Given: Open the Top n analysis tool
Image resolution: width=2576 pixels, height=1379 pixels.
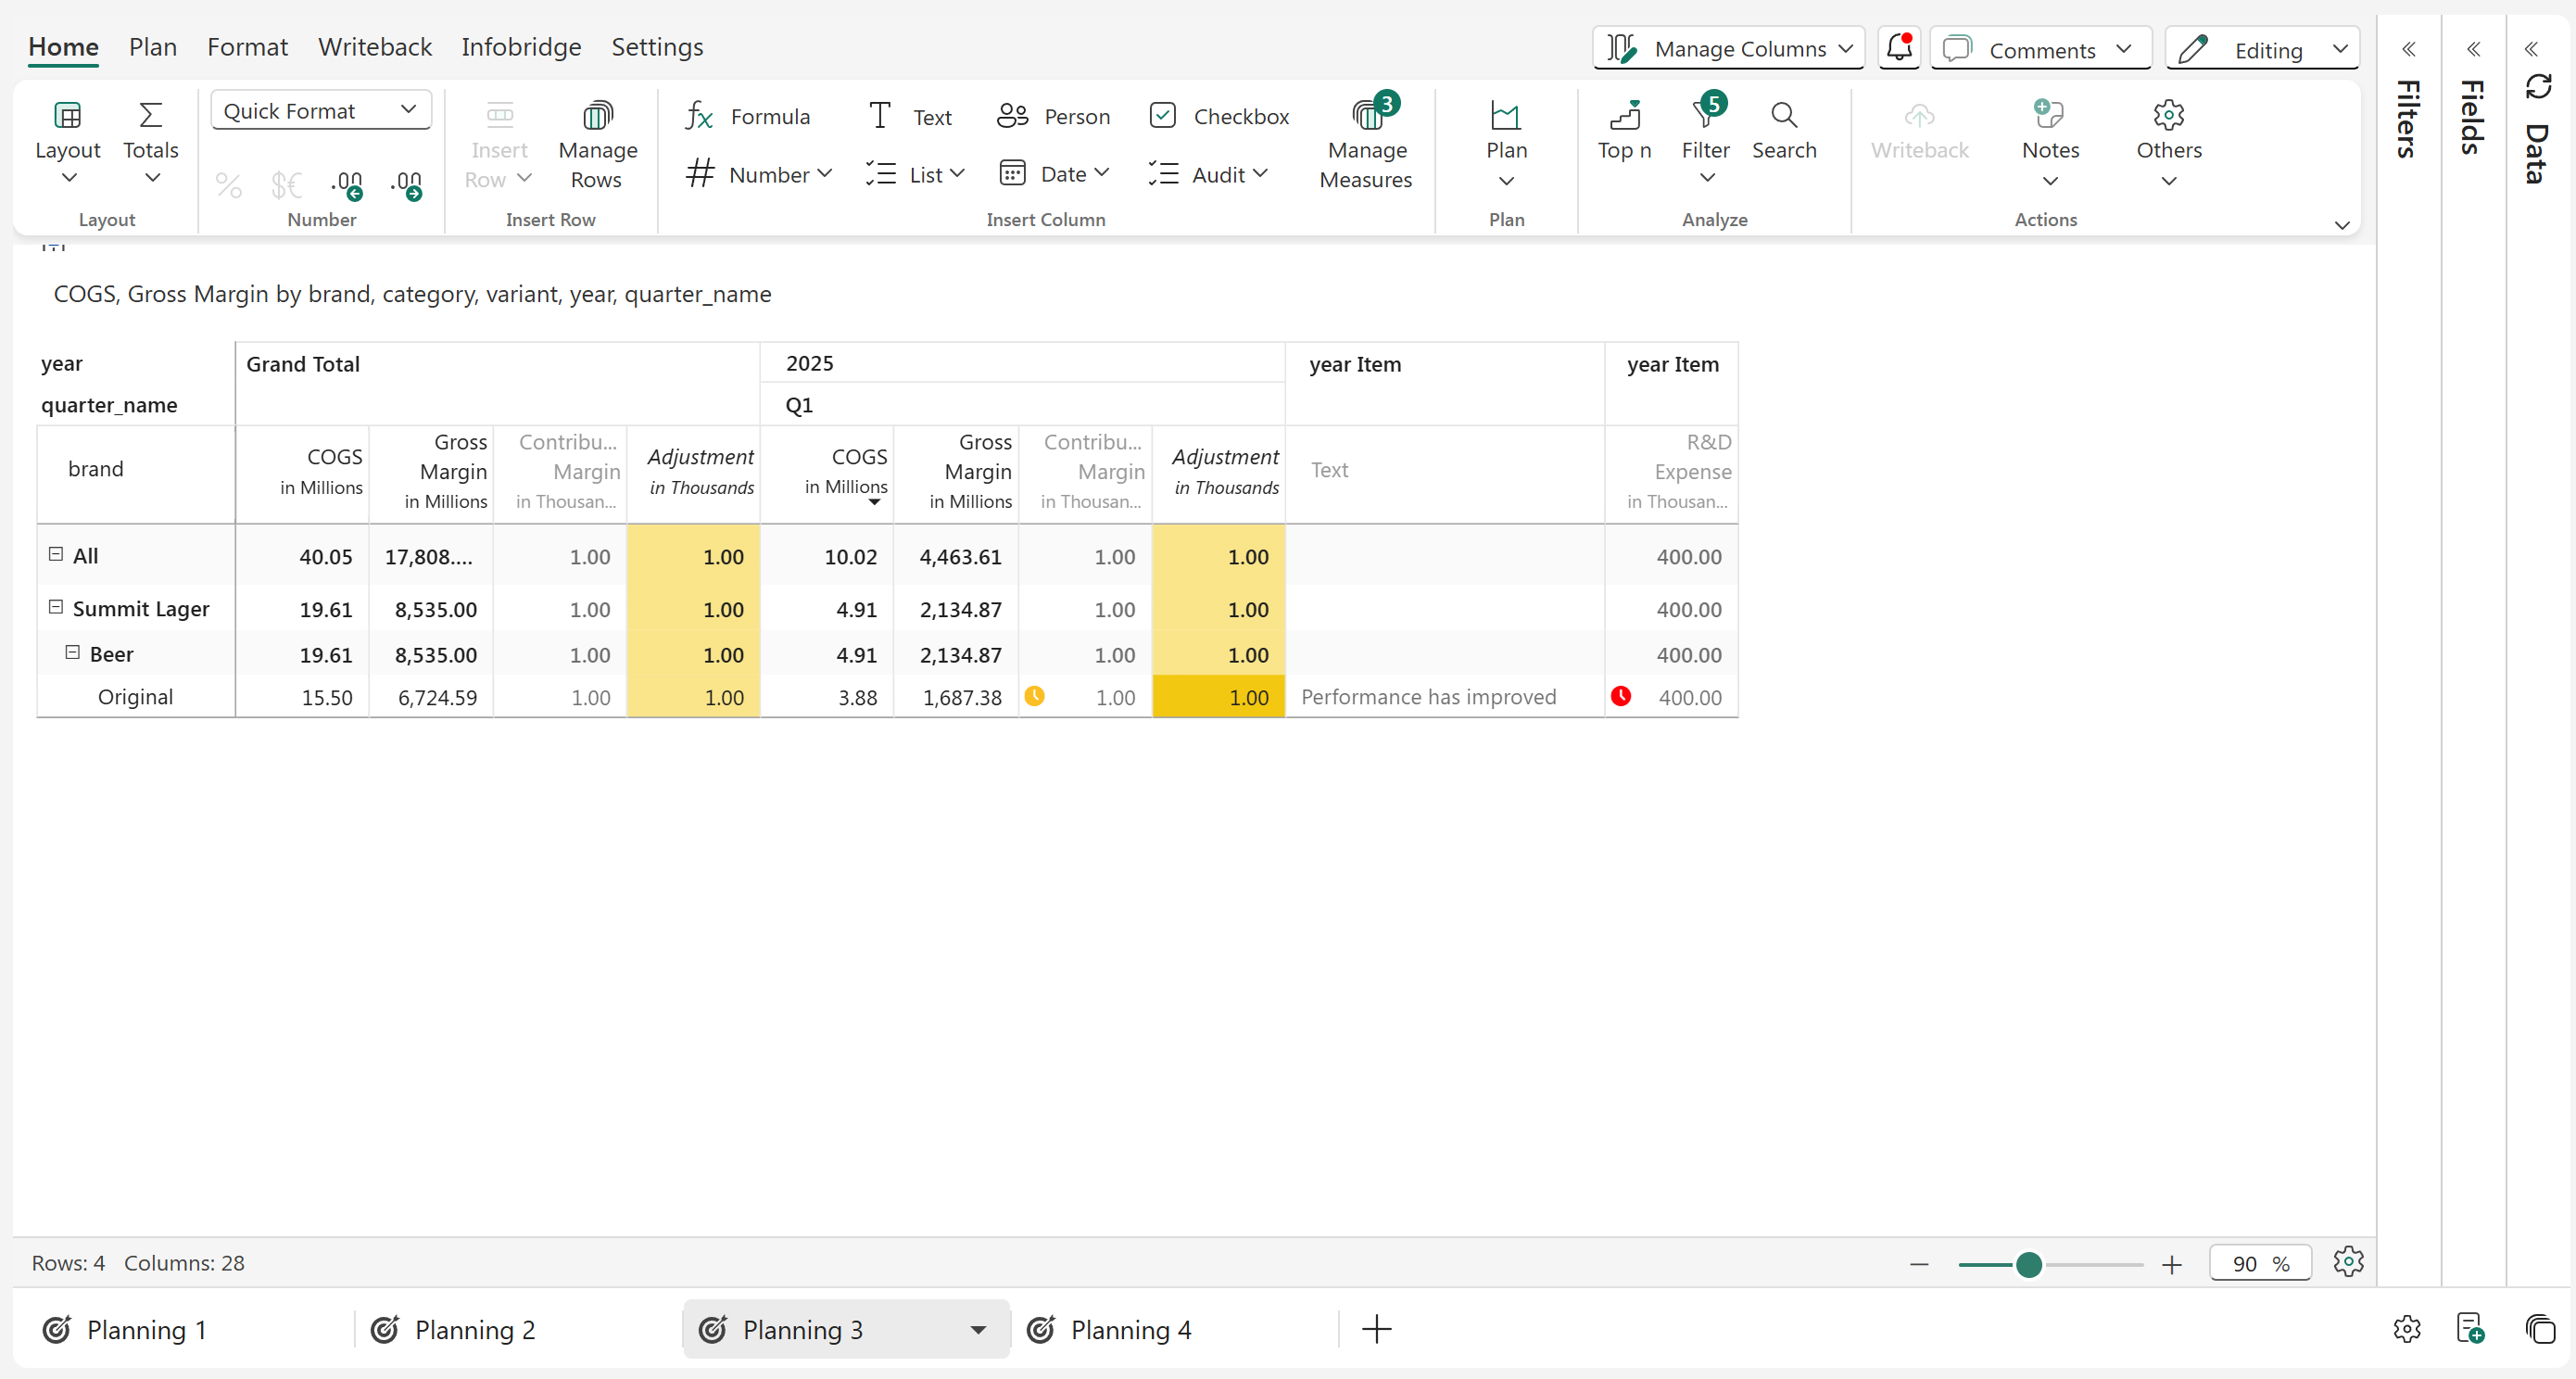Looking at the screenshot, I should tap(1624, 117).
